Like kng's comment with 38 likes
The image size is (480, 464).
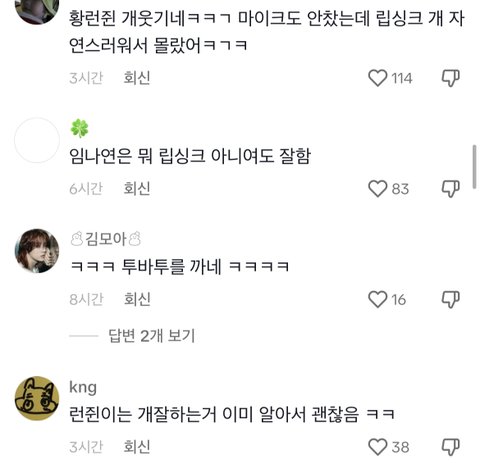tap(377, 447)
